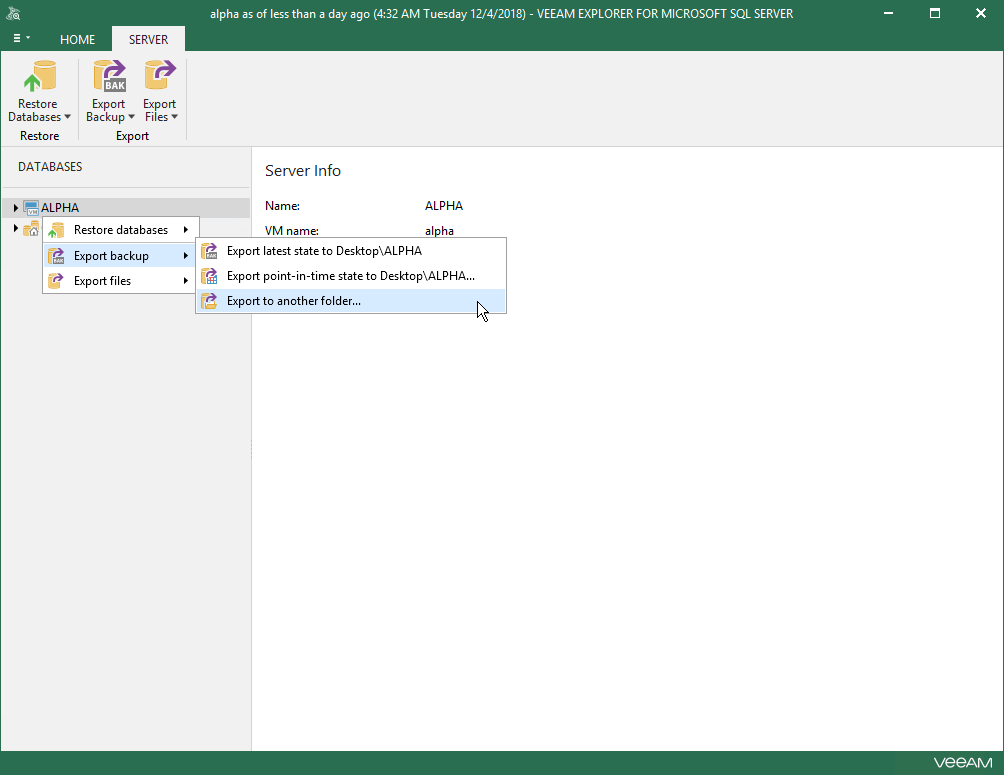Click the Export Backup BAK ribbon icon
The width and height of the screenshot is (1004, 775).
click(x=109, y=77)
